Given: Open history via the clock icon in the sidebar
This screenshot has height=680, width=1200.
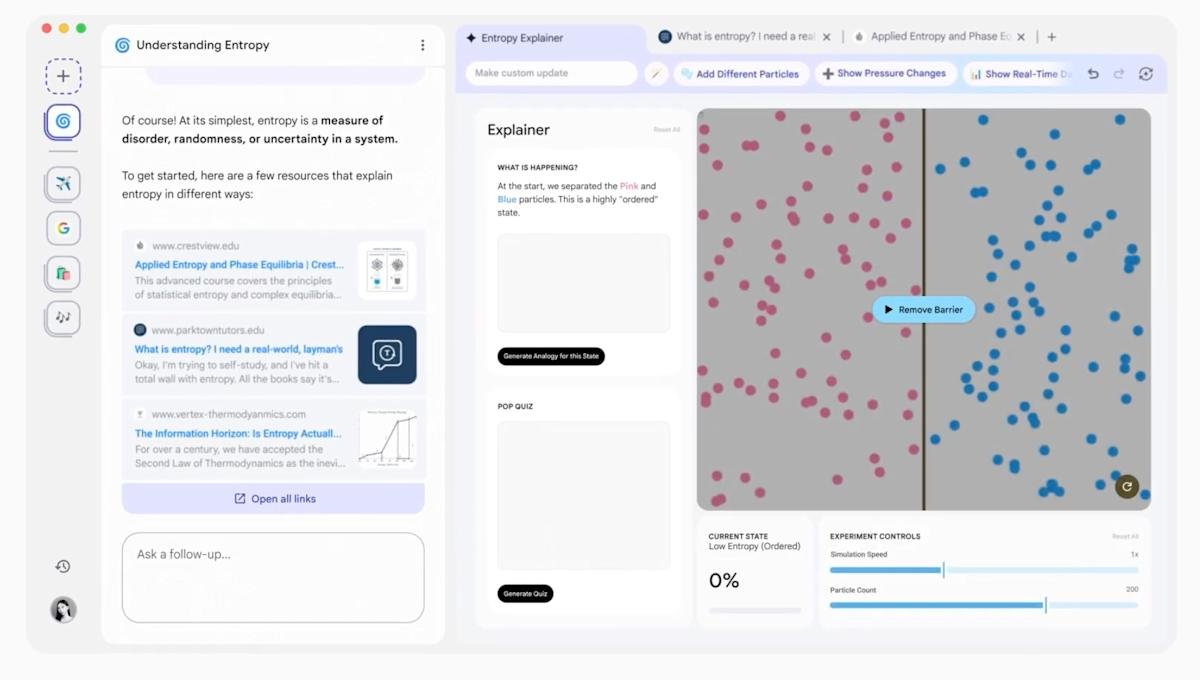Looking at the screenshot, I should (62, 566).
